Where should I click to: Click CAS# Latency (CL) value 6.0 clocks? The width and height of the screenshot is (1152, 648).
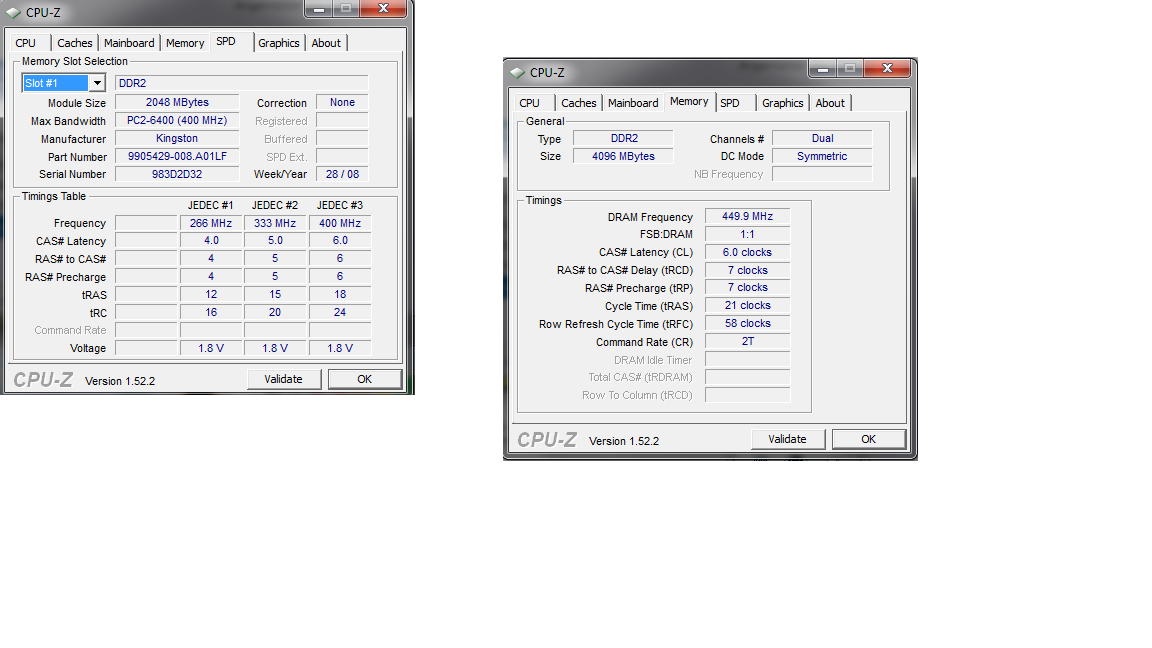click(747, 252)
